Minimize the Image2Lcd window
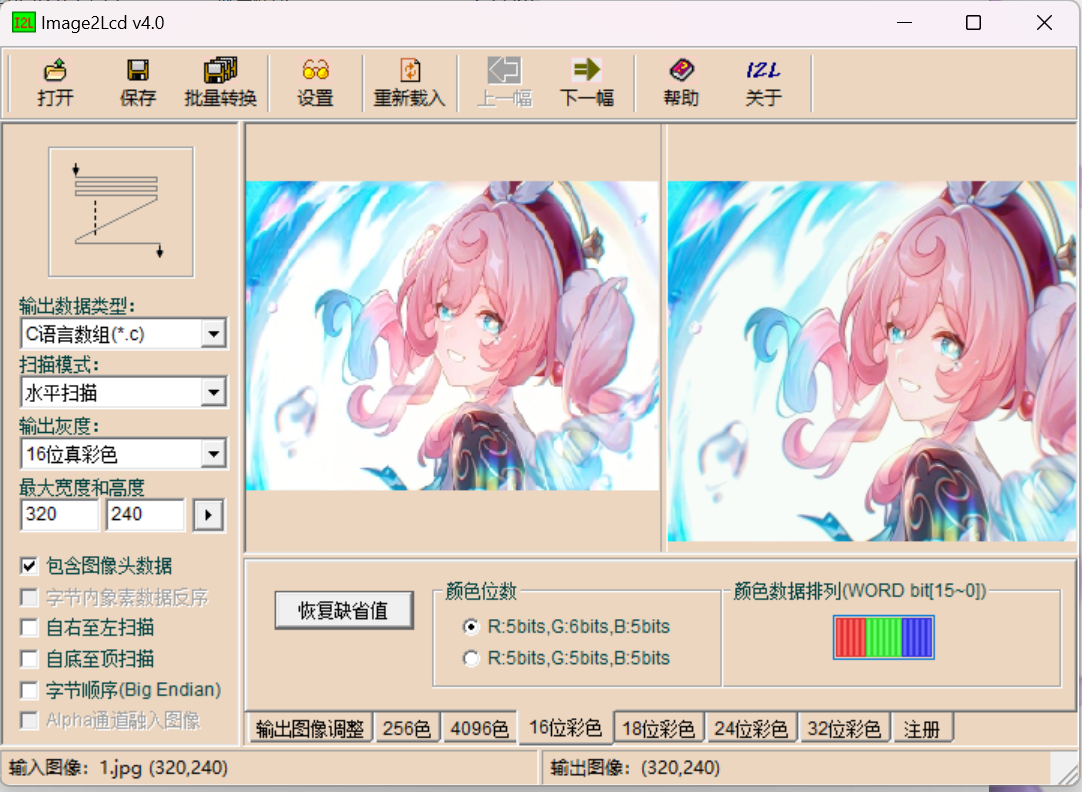This screenshot has height=792, width=1082. (905, 23)
